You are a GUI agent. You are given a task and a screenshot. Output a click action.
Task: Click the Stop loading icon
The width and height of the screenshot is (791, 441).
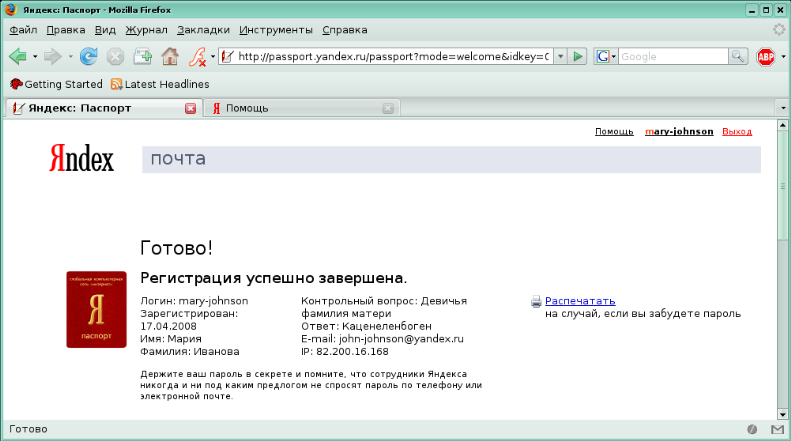pos(116,57)
